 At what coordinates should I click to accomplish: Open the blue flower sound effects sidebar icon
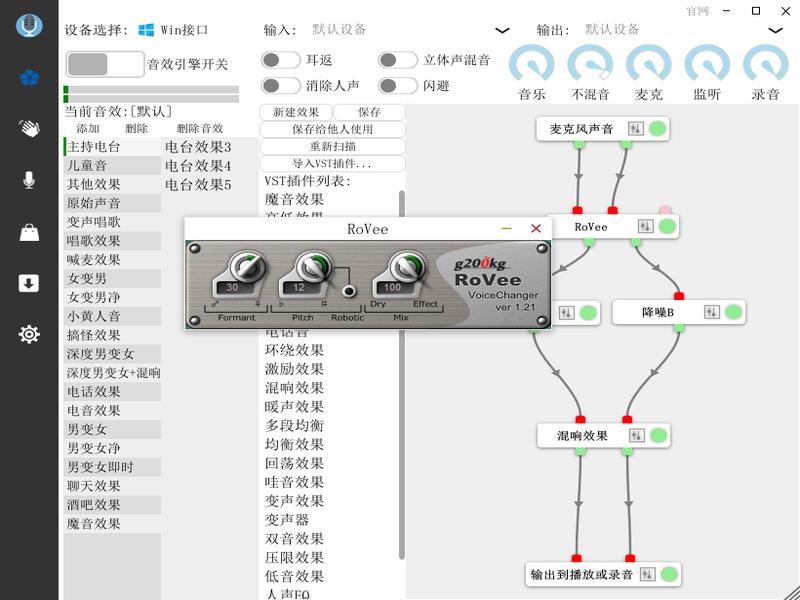coord(29,78)
